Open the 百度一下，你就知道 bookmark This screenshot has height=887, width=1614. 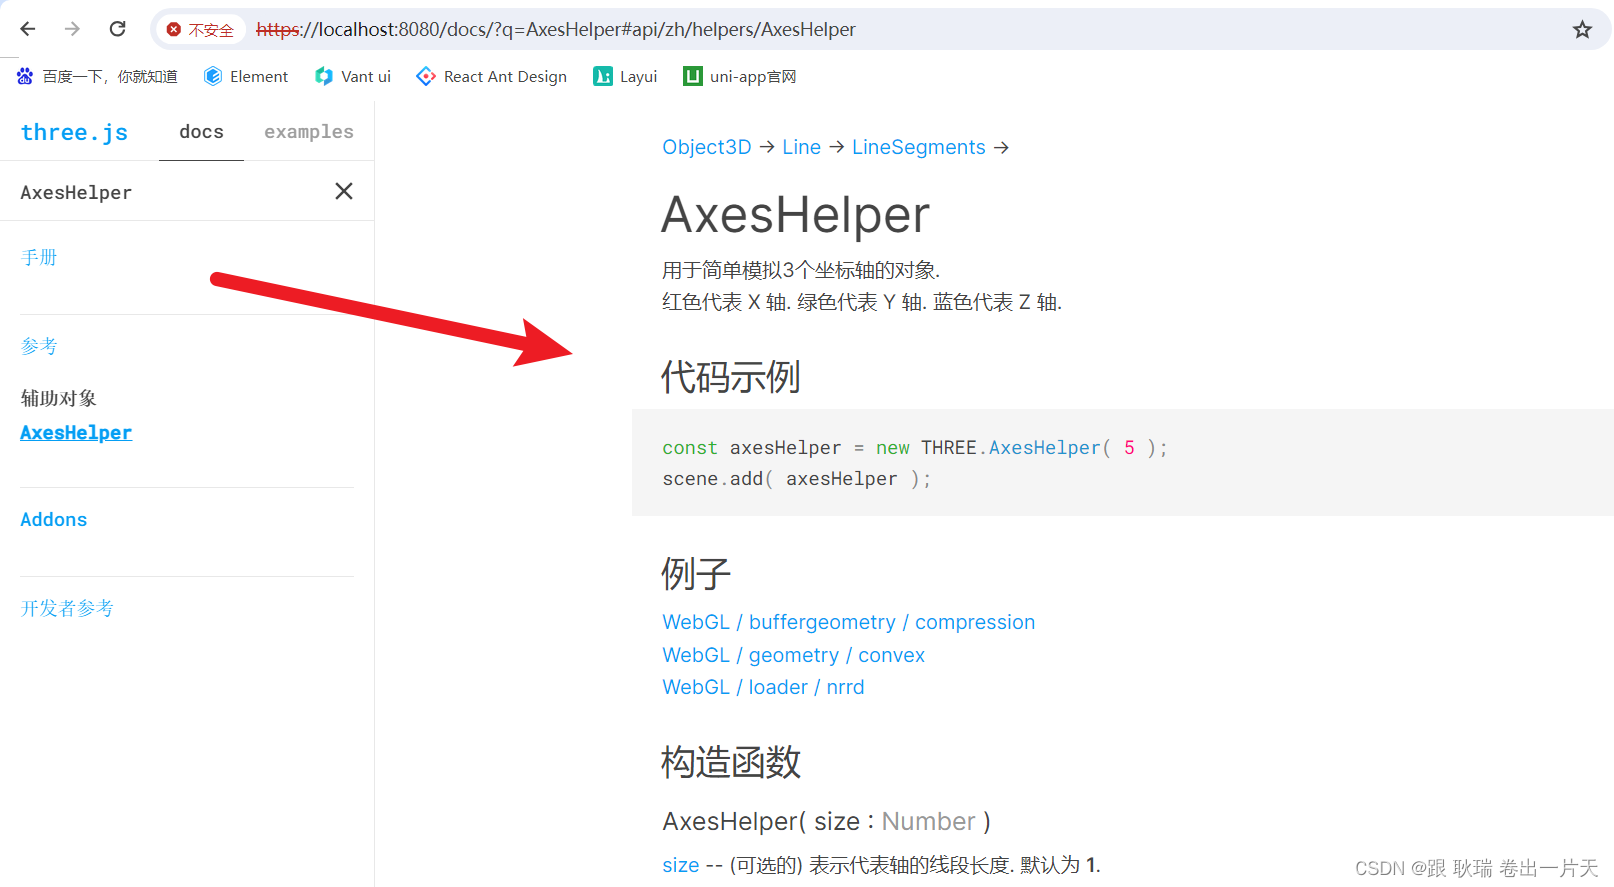click(97, 76)
